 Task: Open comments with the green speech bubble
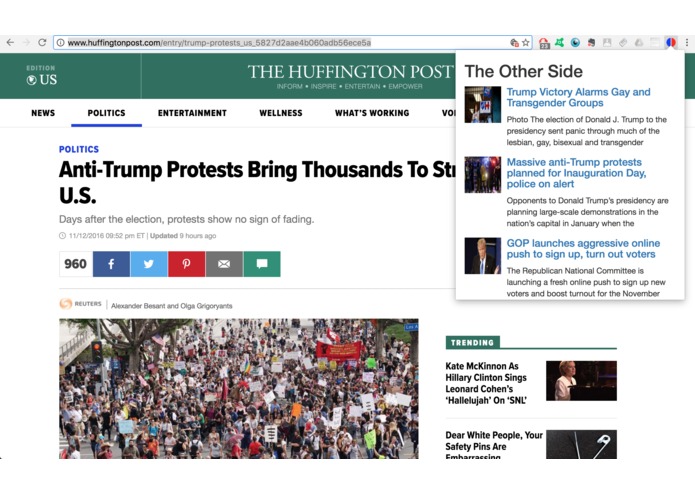262,264
